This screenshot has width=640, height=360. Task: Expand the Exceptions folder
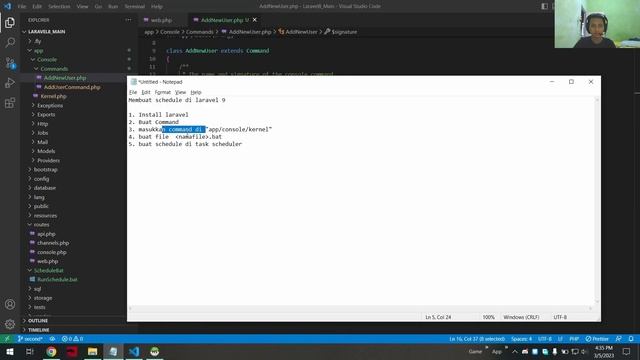(50, 105)
